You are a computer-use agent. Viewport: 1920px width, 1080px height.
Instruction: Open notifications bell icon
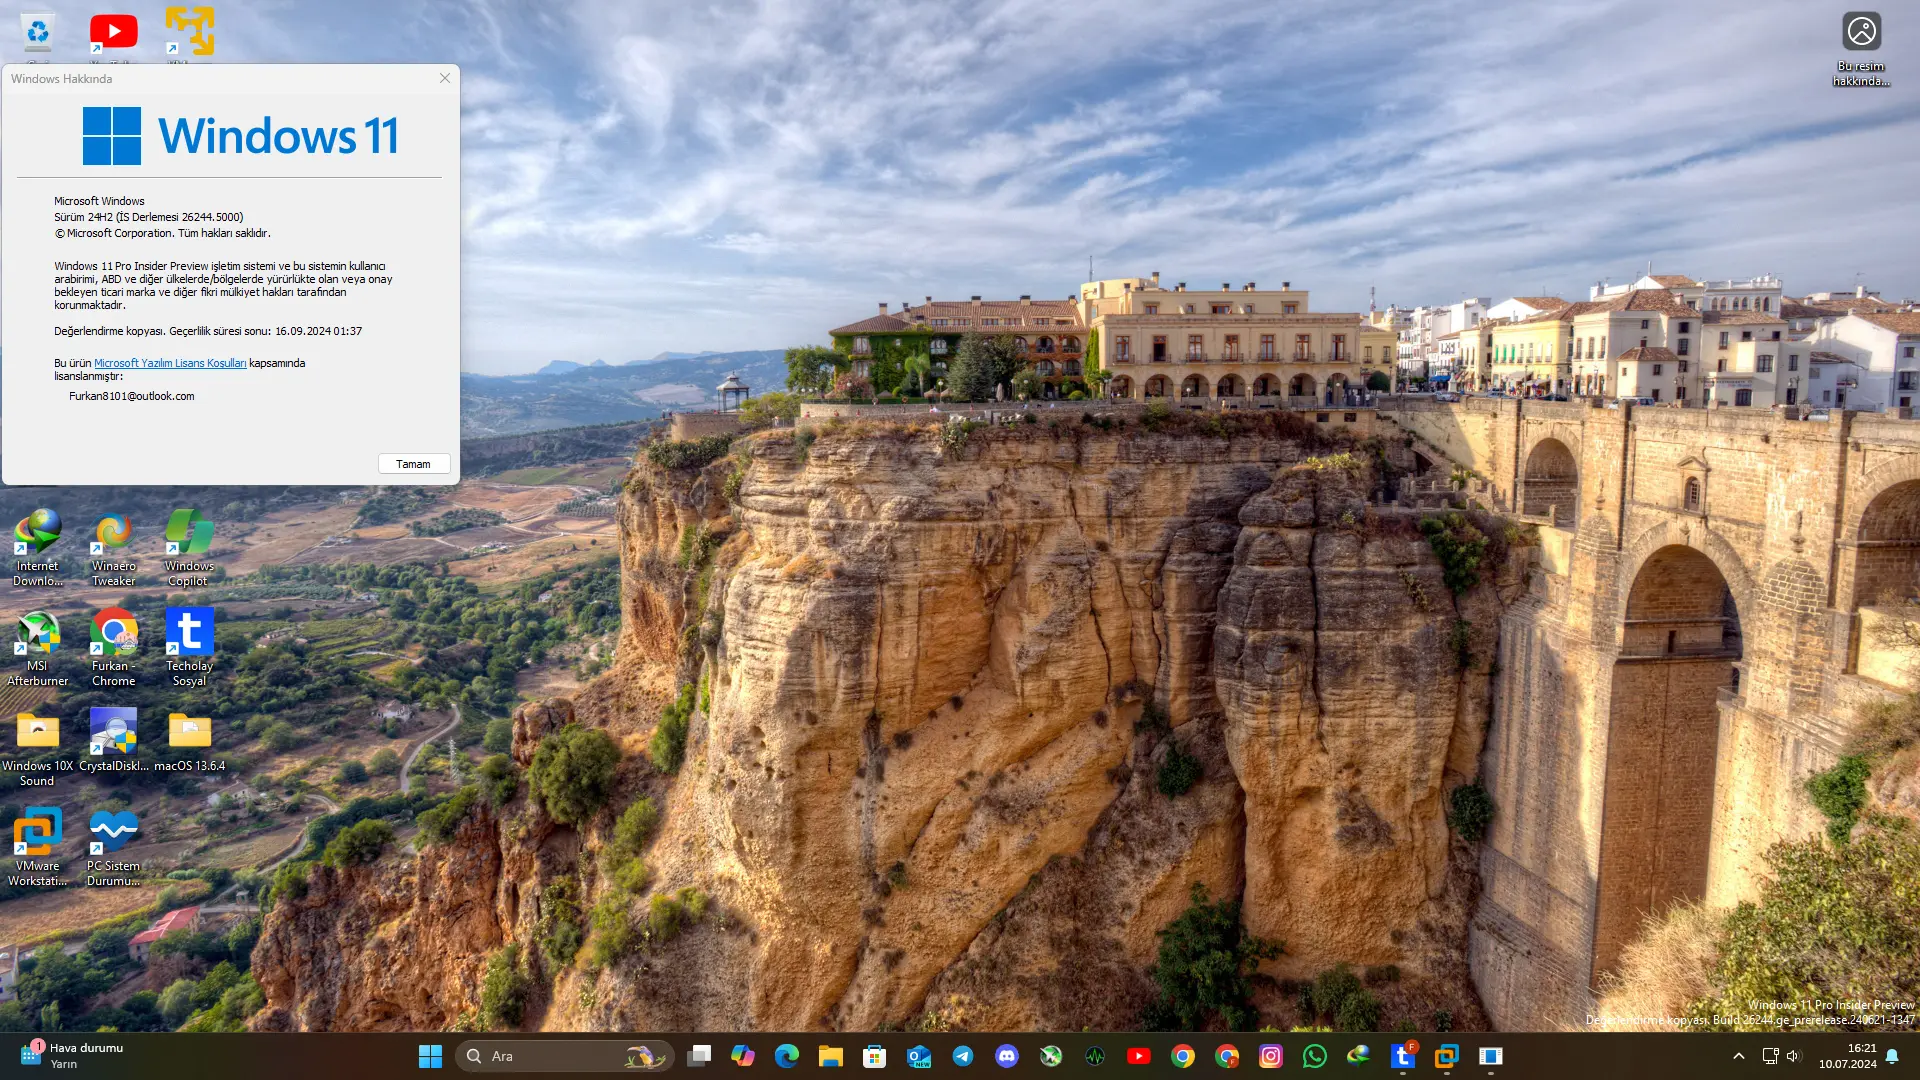coord(1892,1056)
